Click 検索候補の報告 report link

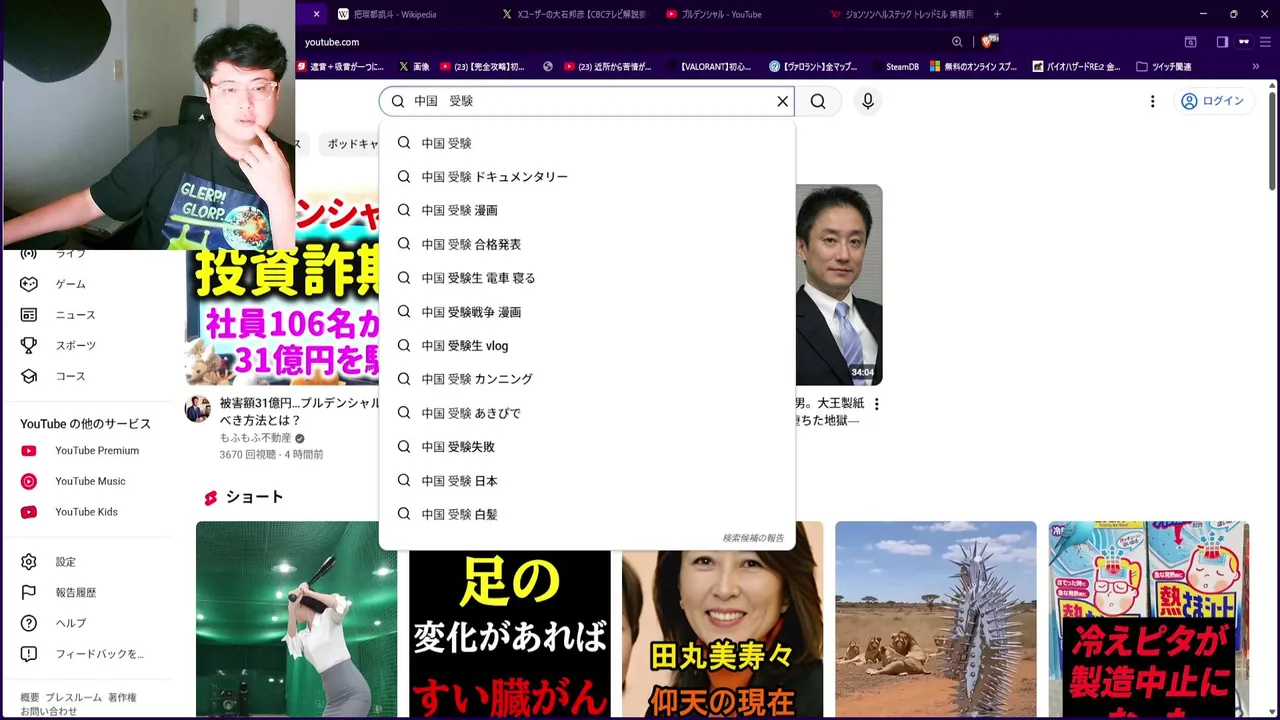tap(753, 538)
